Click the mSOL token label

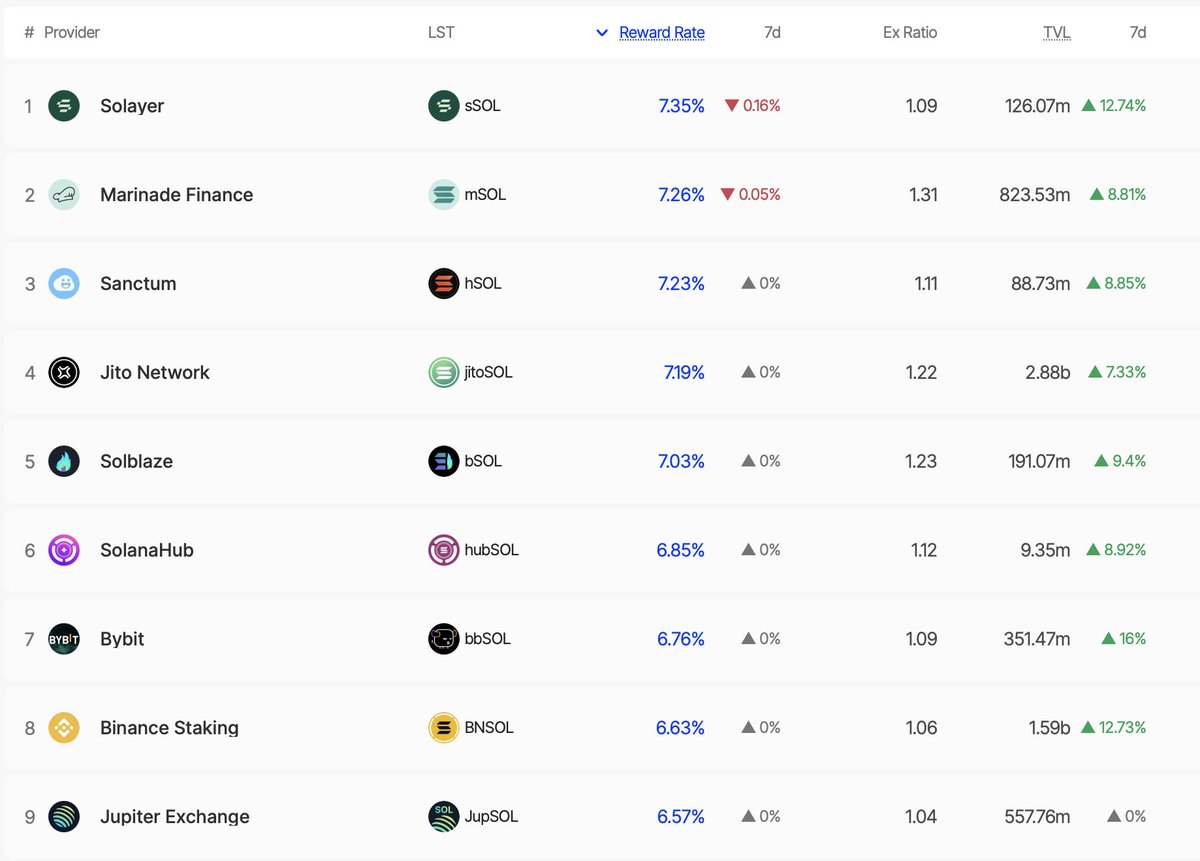coord(485,195)
